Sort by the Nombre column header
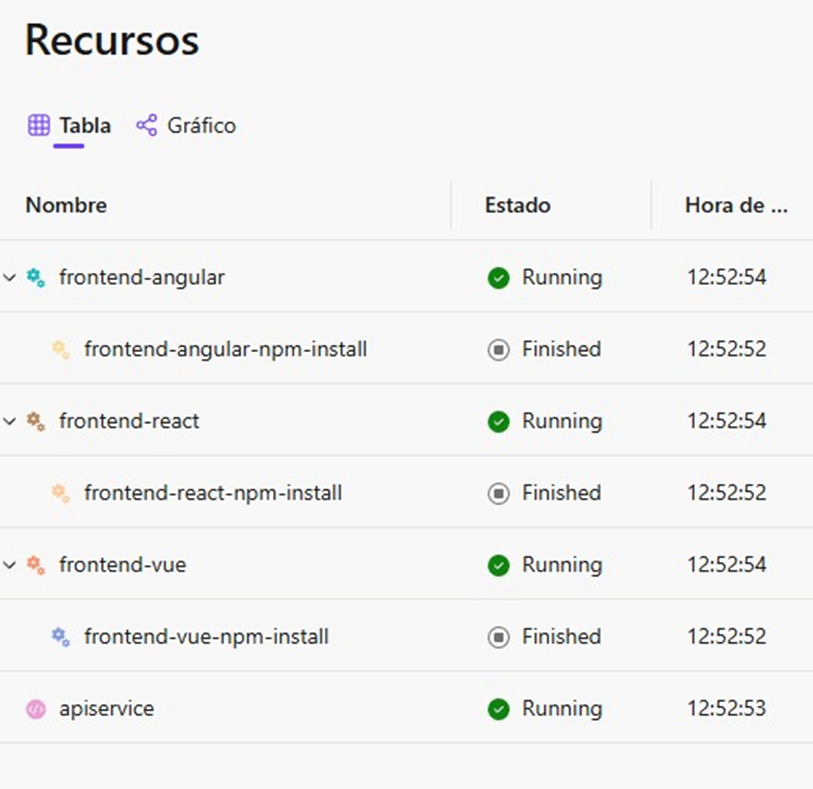 (x=66, y=206)
